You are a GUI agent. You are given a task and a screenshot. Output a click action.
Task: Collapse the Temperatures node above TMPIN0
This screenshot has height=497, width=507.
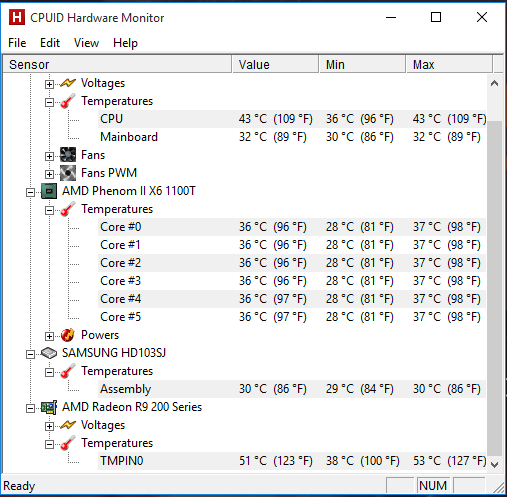tap(49, 444)
